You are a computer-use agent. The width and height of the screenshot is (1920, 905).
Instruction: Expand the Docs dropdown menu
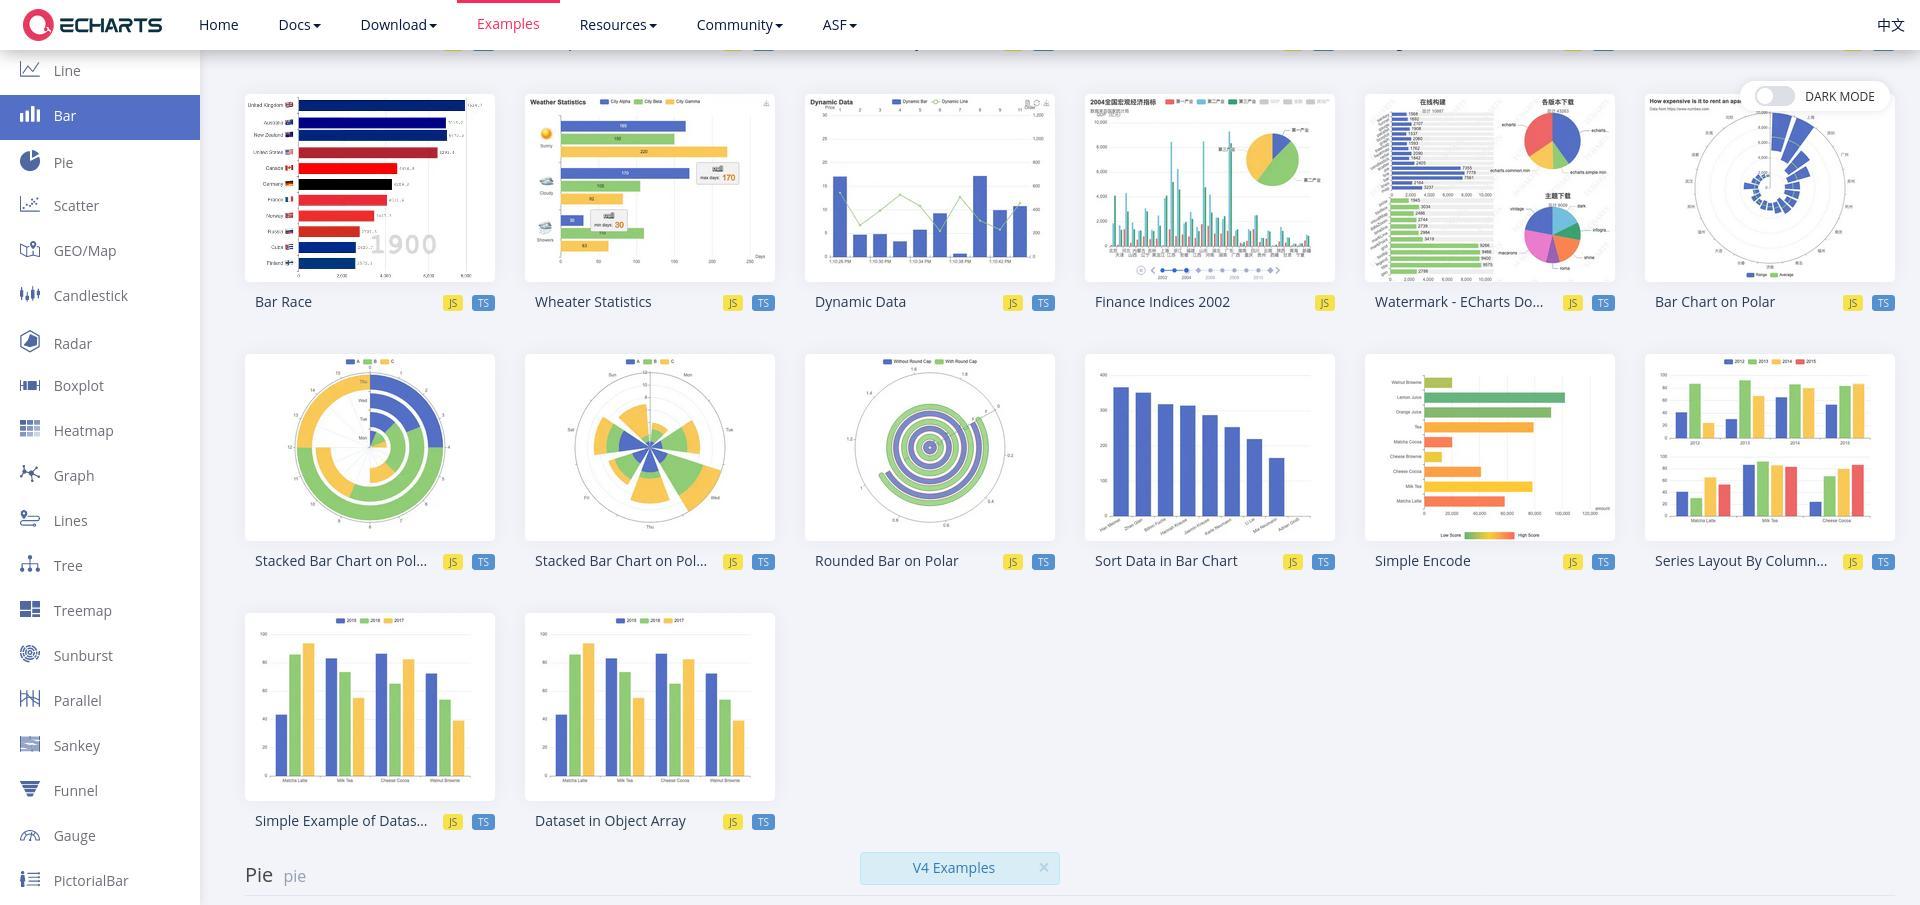click(299, 25)
